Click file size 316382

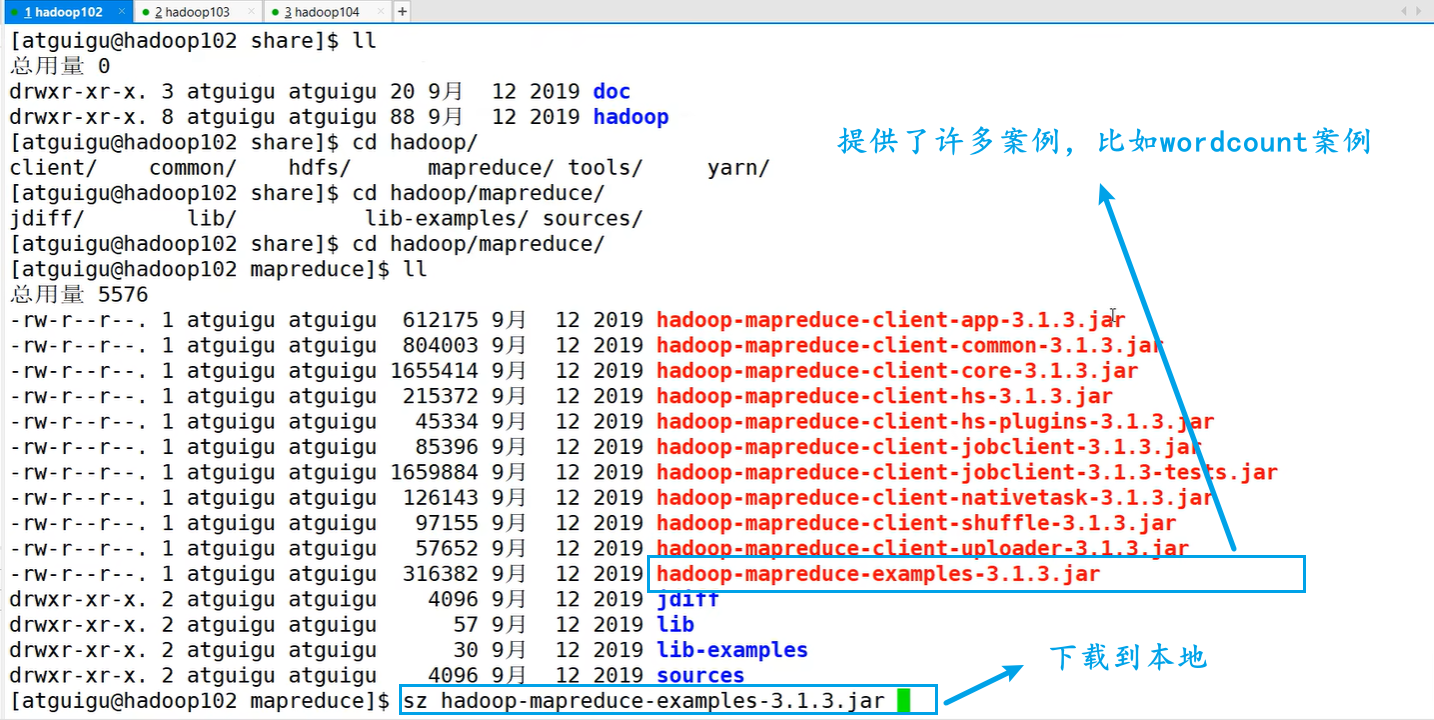440,574
